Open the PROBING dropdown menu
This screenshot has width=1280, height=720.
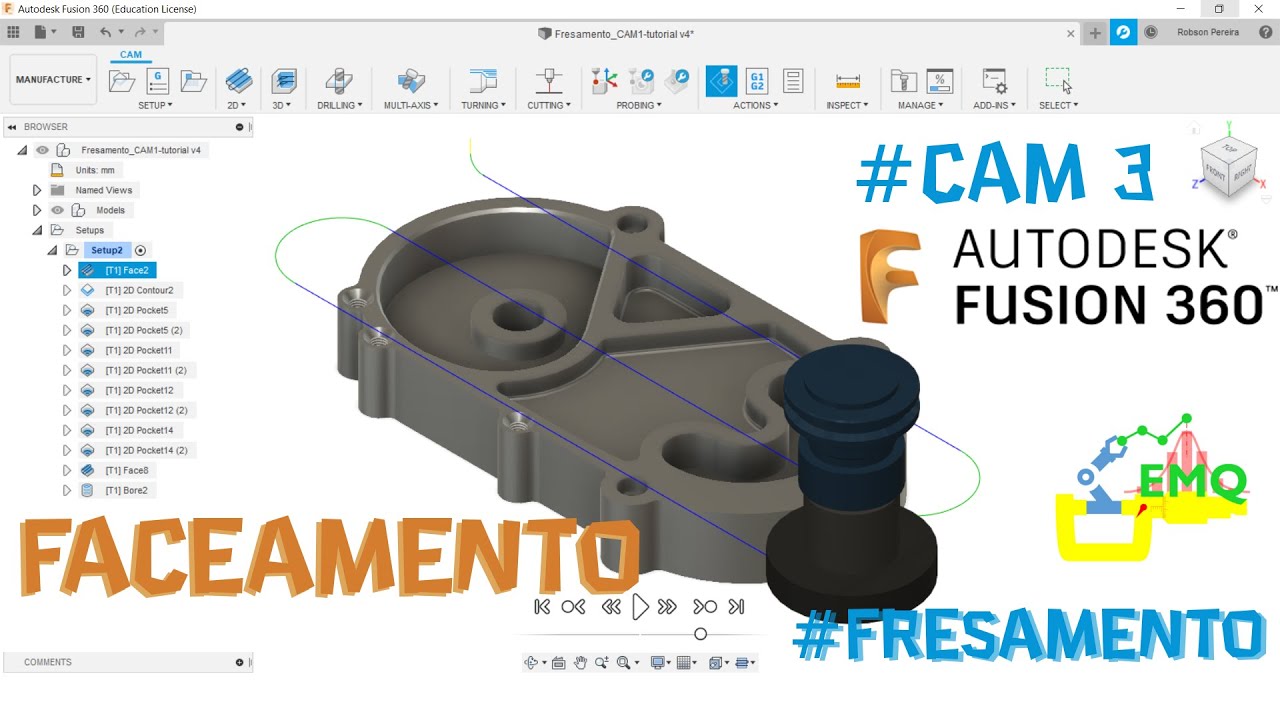click(639, 105)
